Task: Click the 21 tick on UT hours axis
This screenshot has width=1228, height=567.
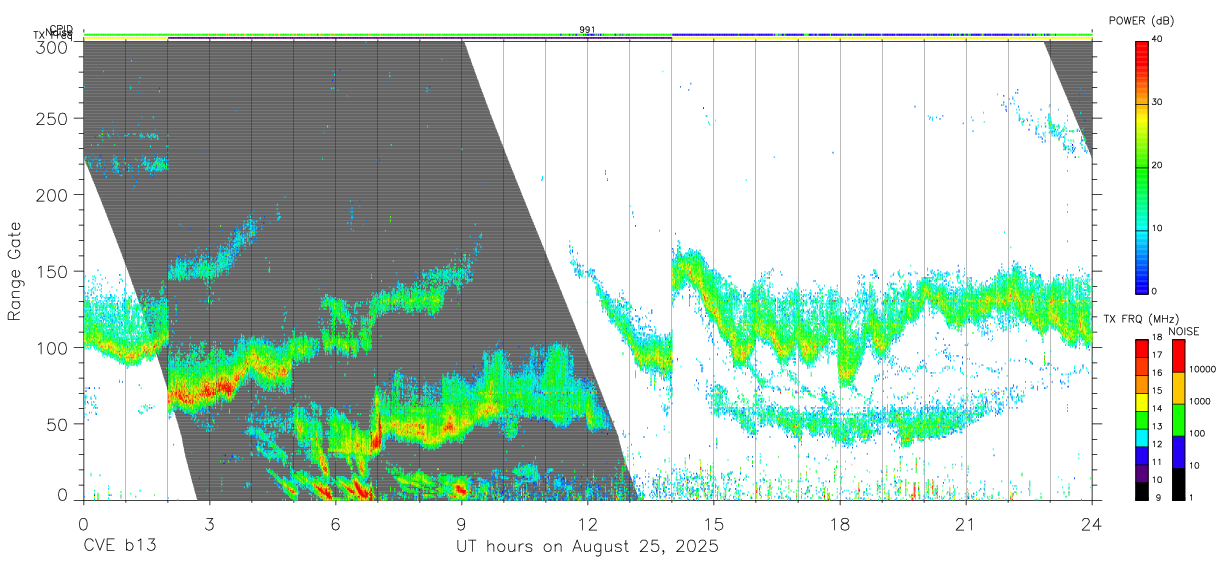Action: [x=966, y=524]
